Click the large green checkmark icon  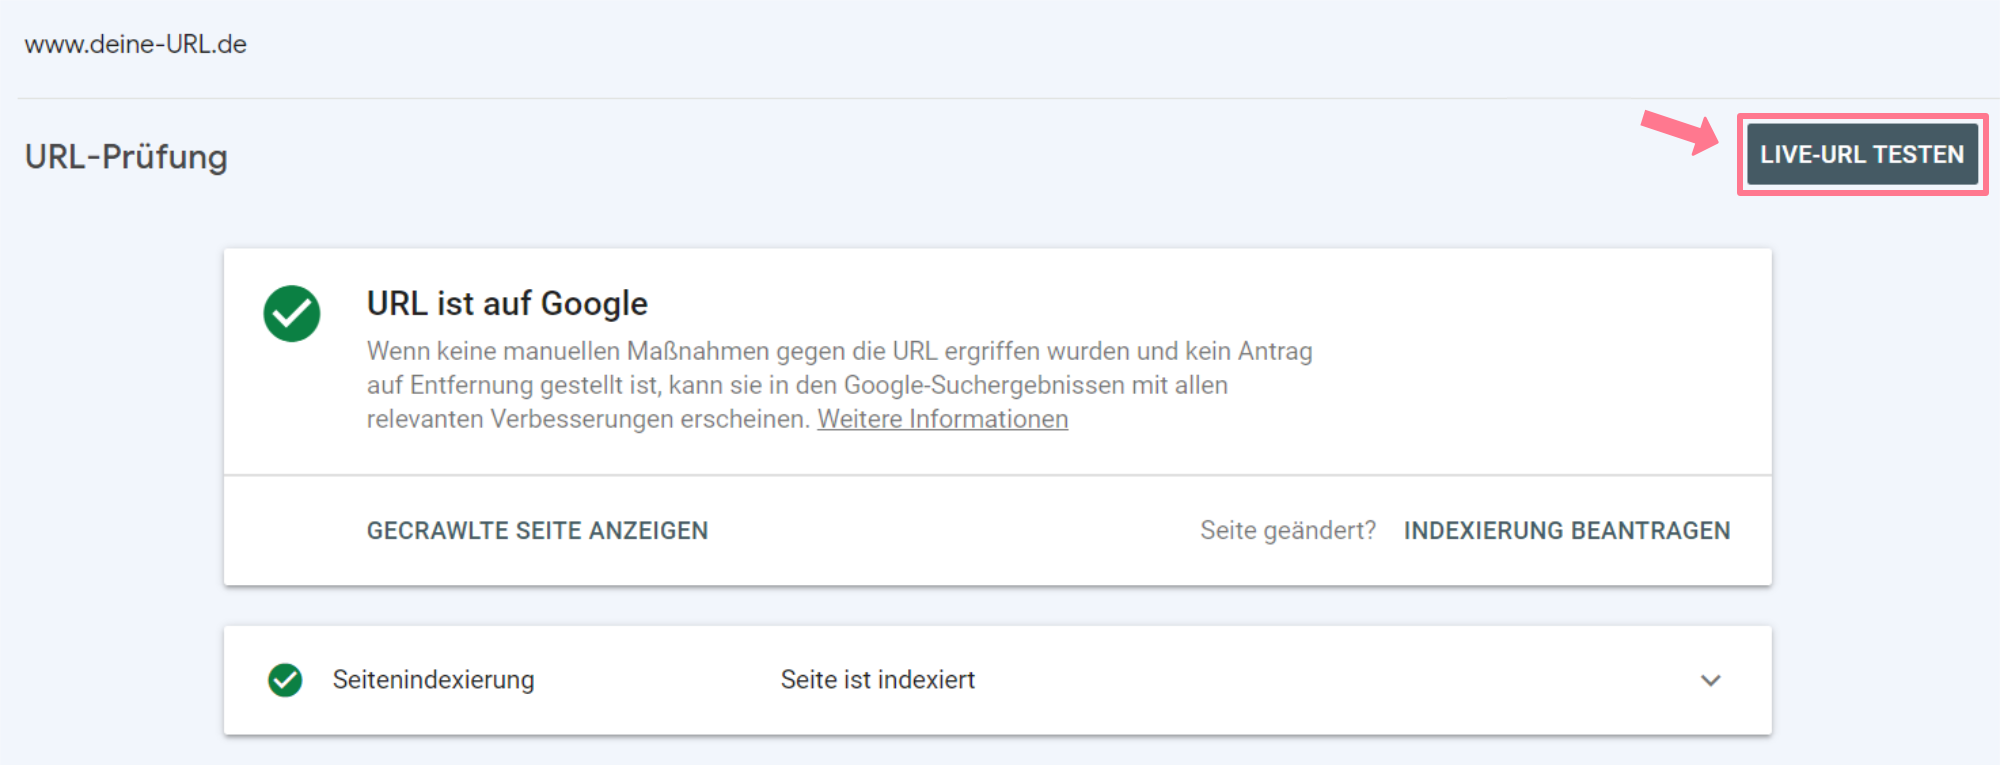tap(292, 314)
